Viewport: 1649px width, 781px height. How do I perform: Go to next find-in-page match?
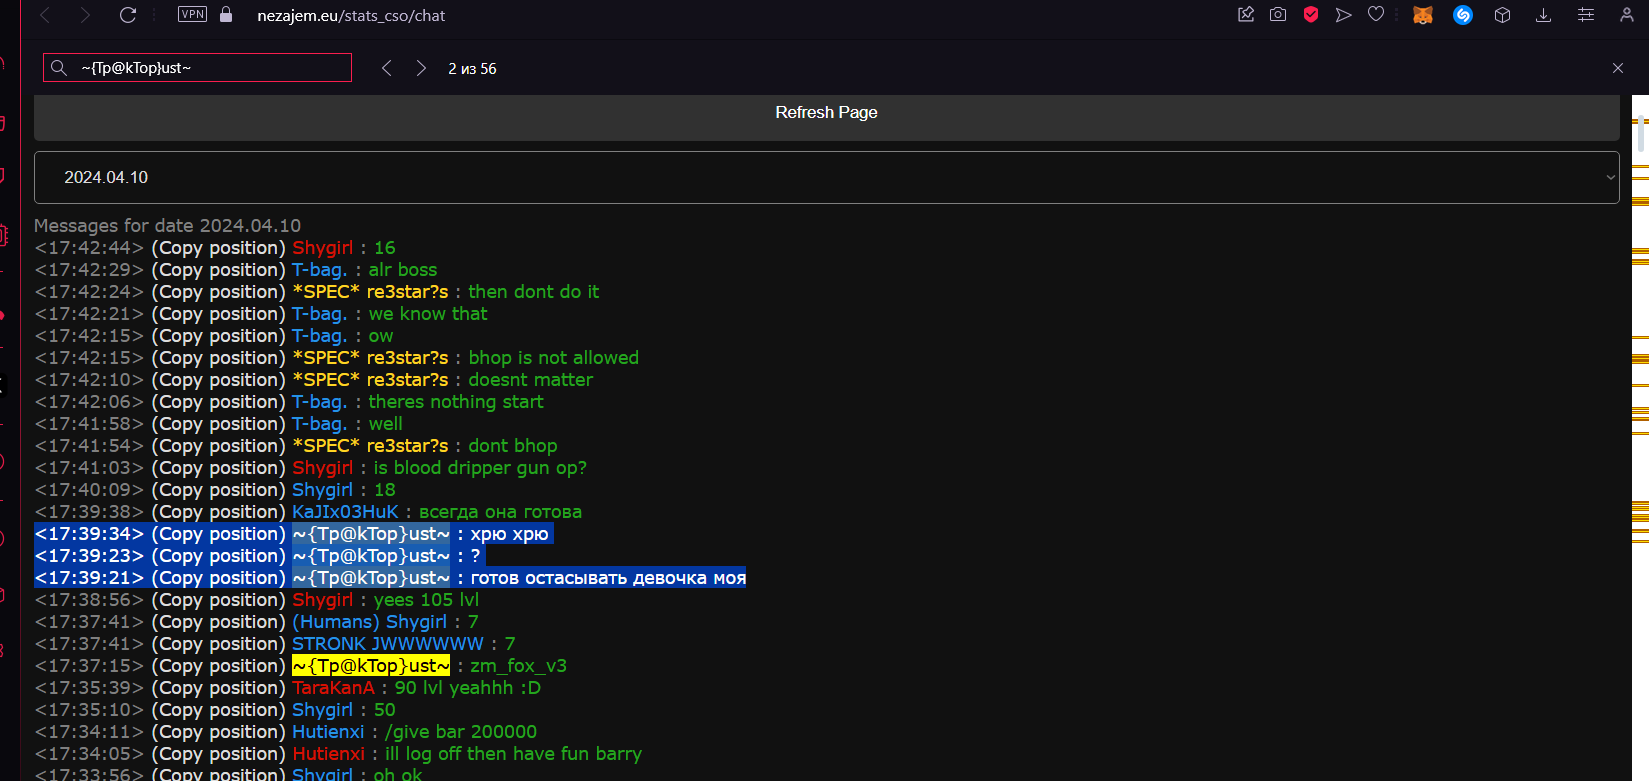421,68
